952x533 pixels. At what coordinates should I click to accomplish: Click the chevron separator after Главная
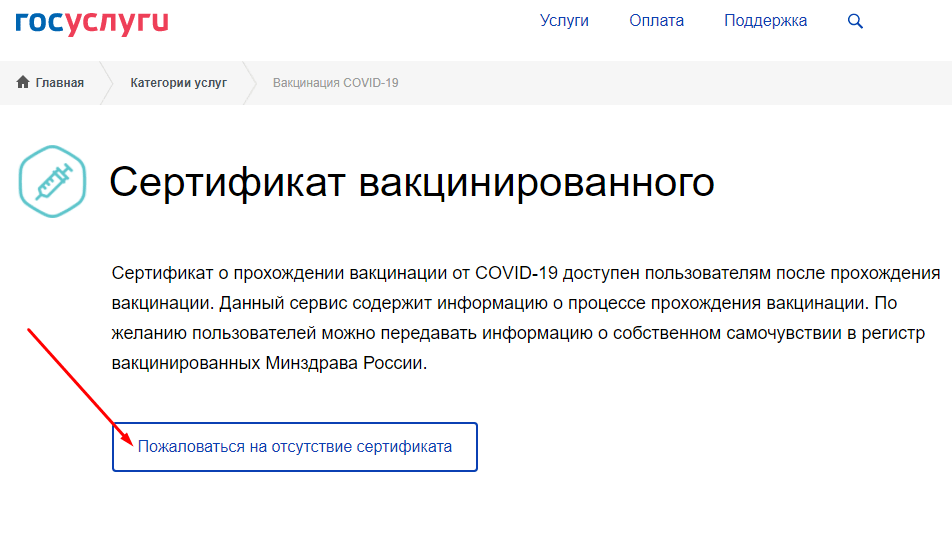pyautogui.click(x=106, y=83)
